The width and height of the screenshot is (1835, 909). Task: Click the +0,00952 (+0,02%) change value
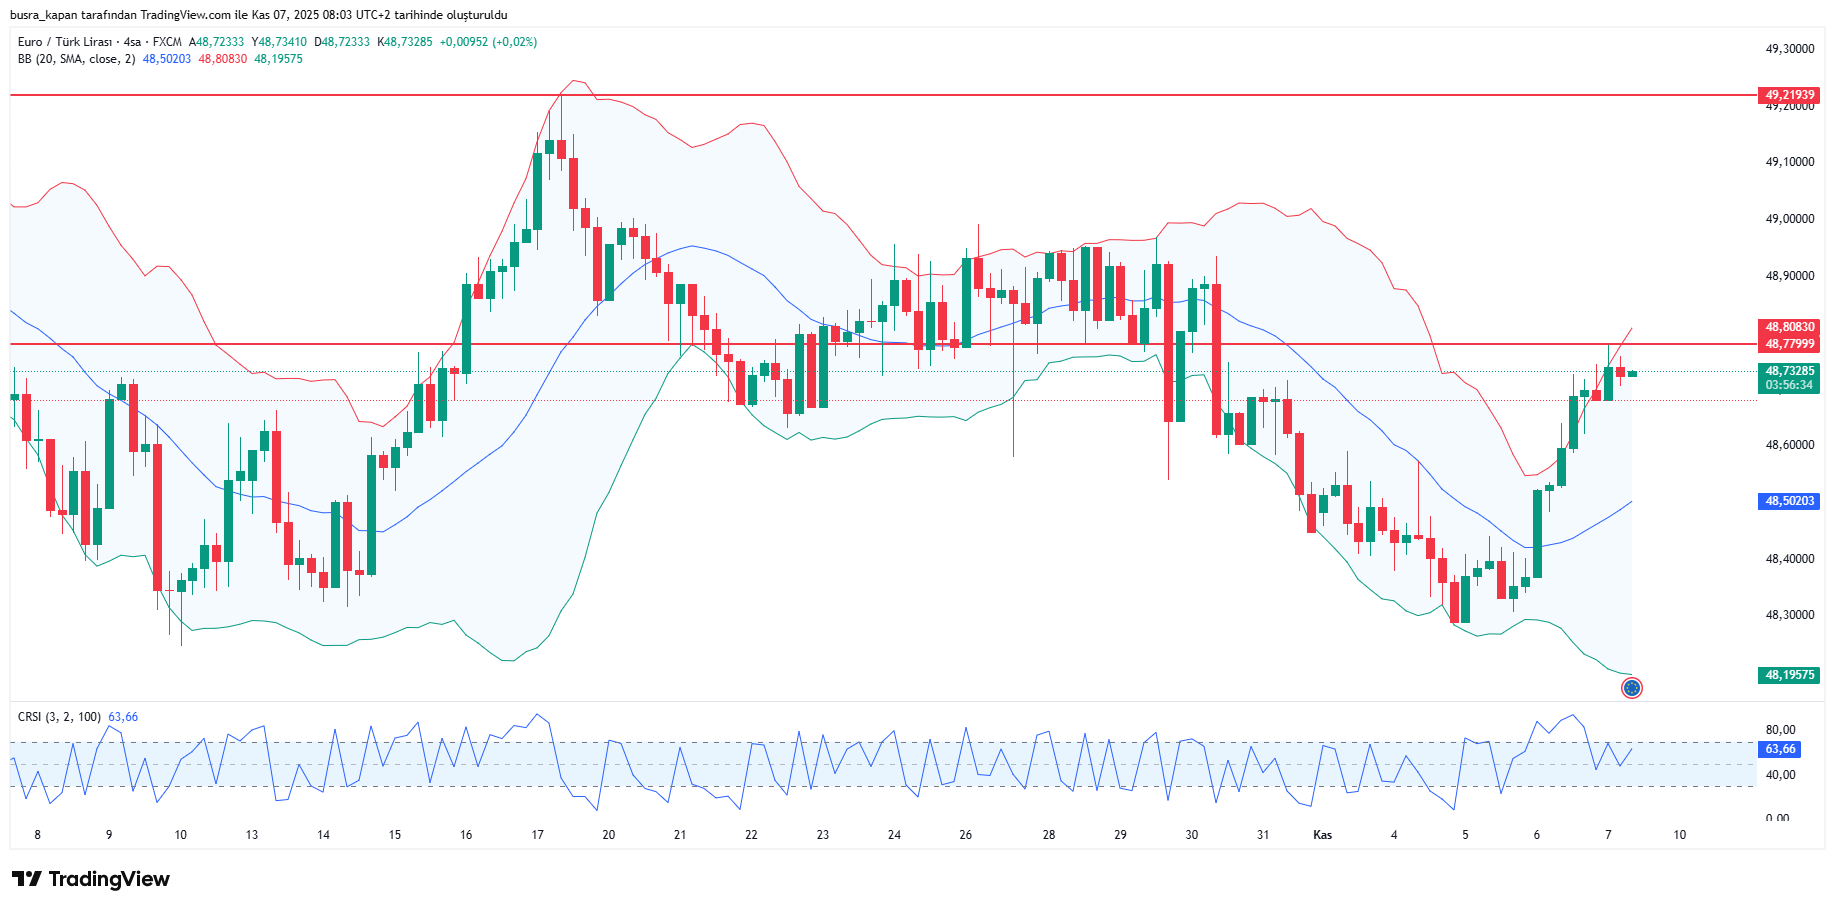[488, 42]
